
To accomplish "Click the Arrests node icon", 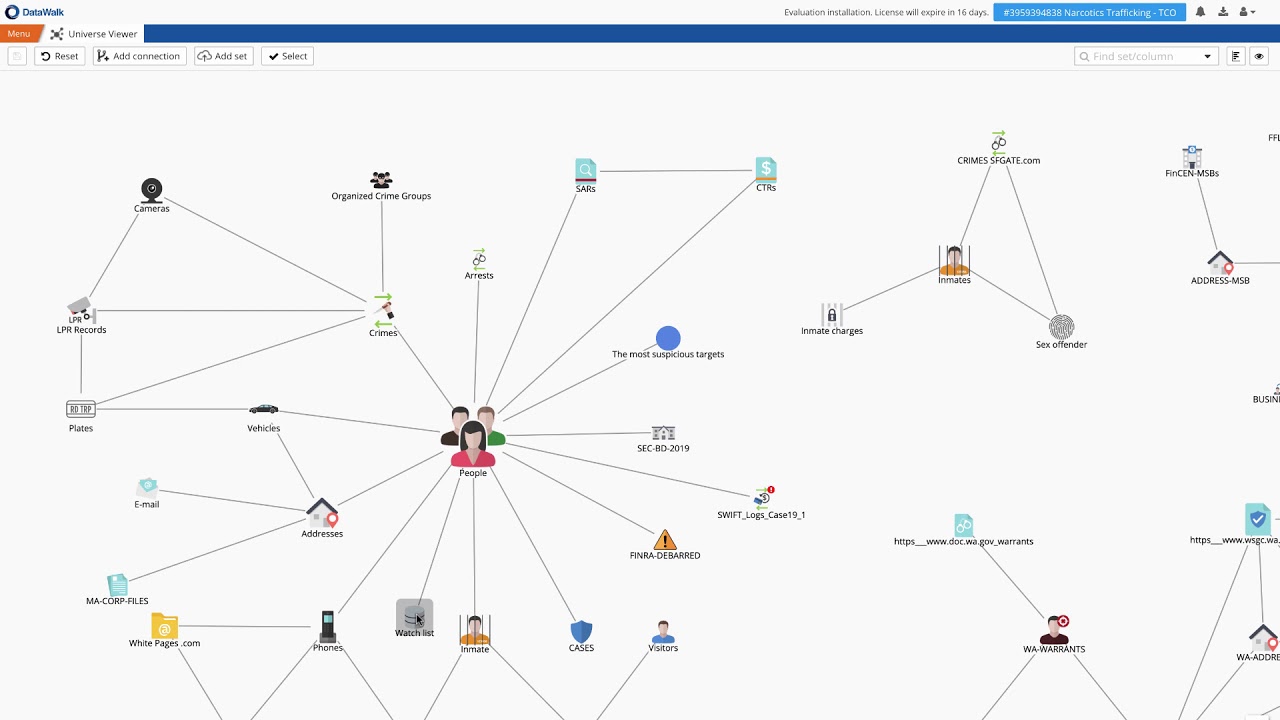I will (x=479, y=259).
